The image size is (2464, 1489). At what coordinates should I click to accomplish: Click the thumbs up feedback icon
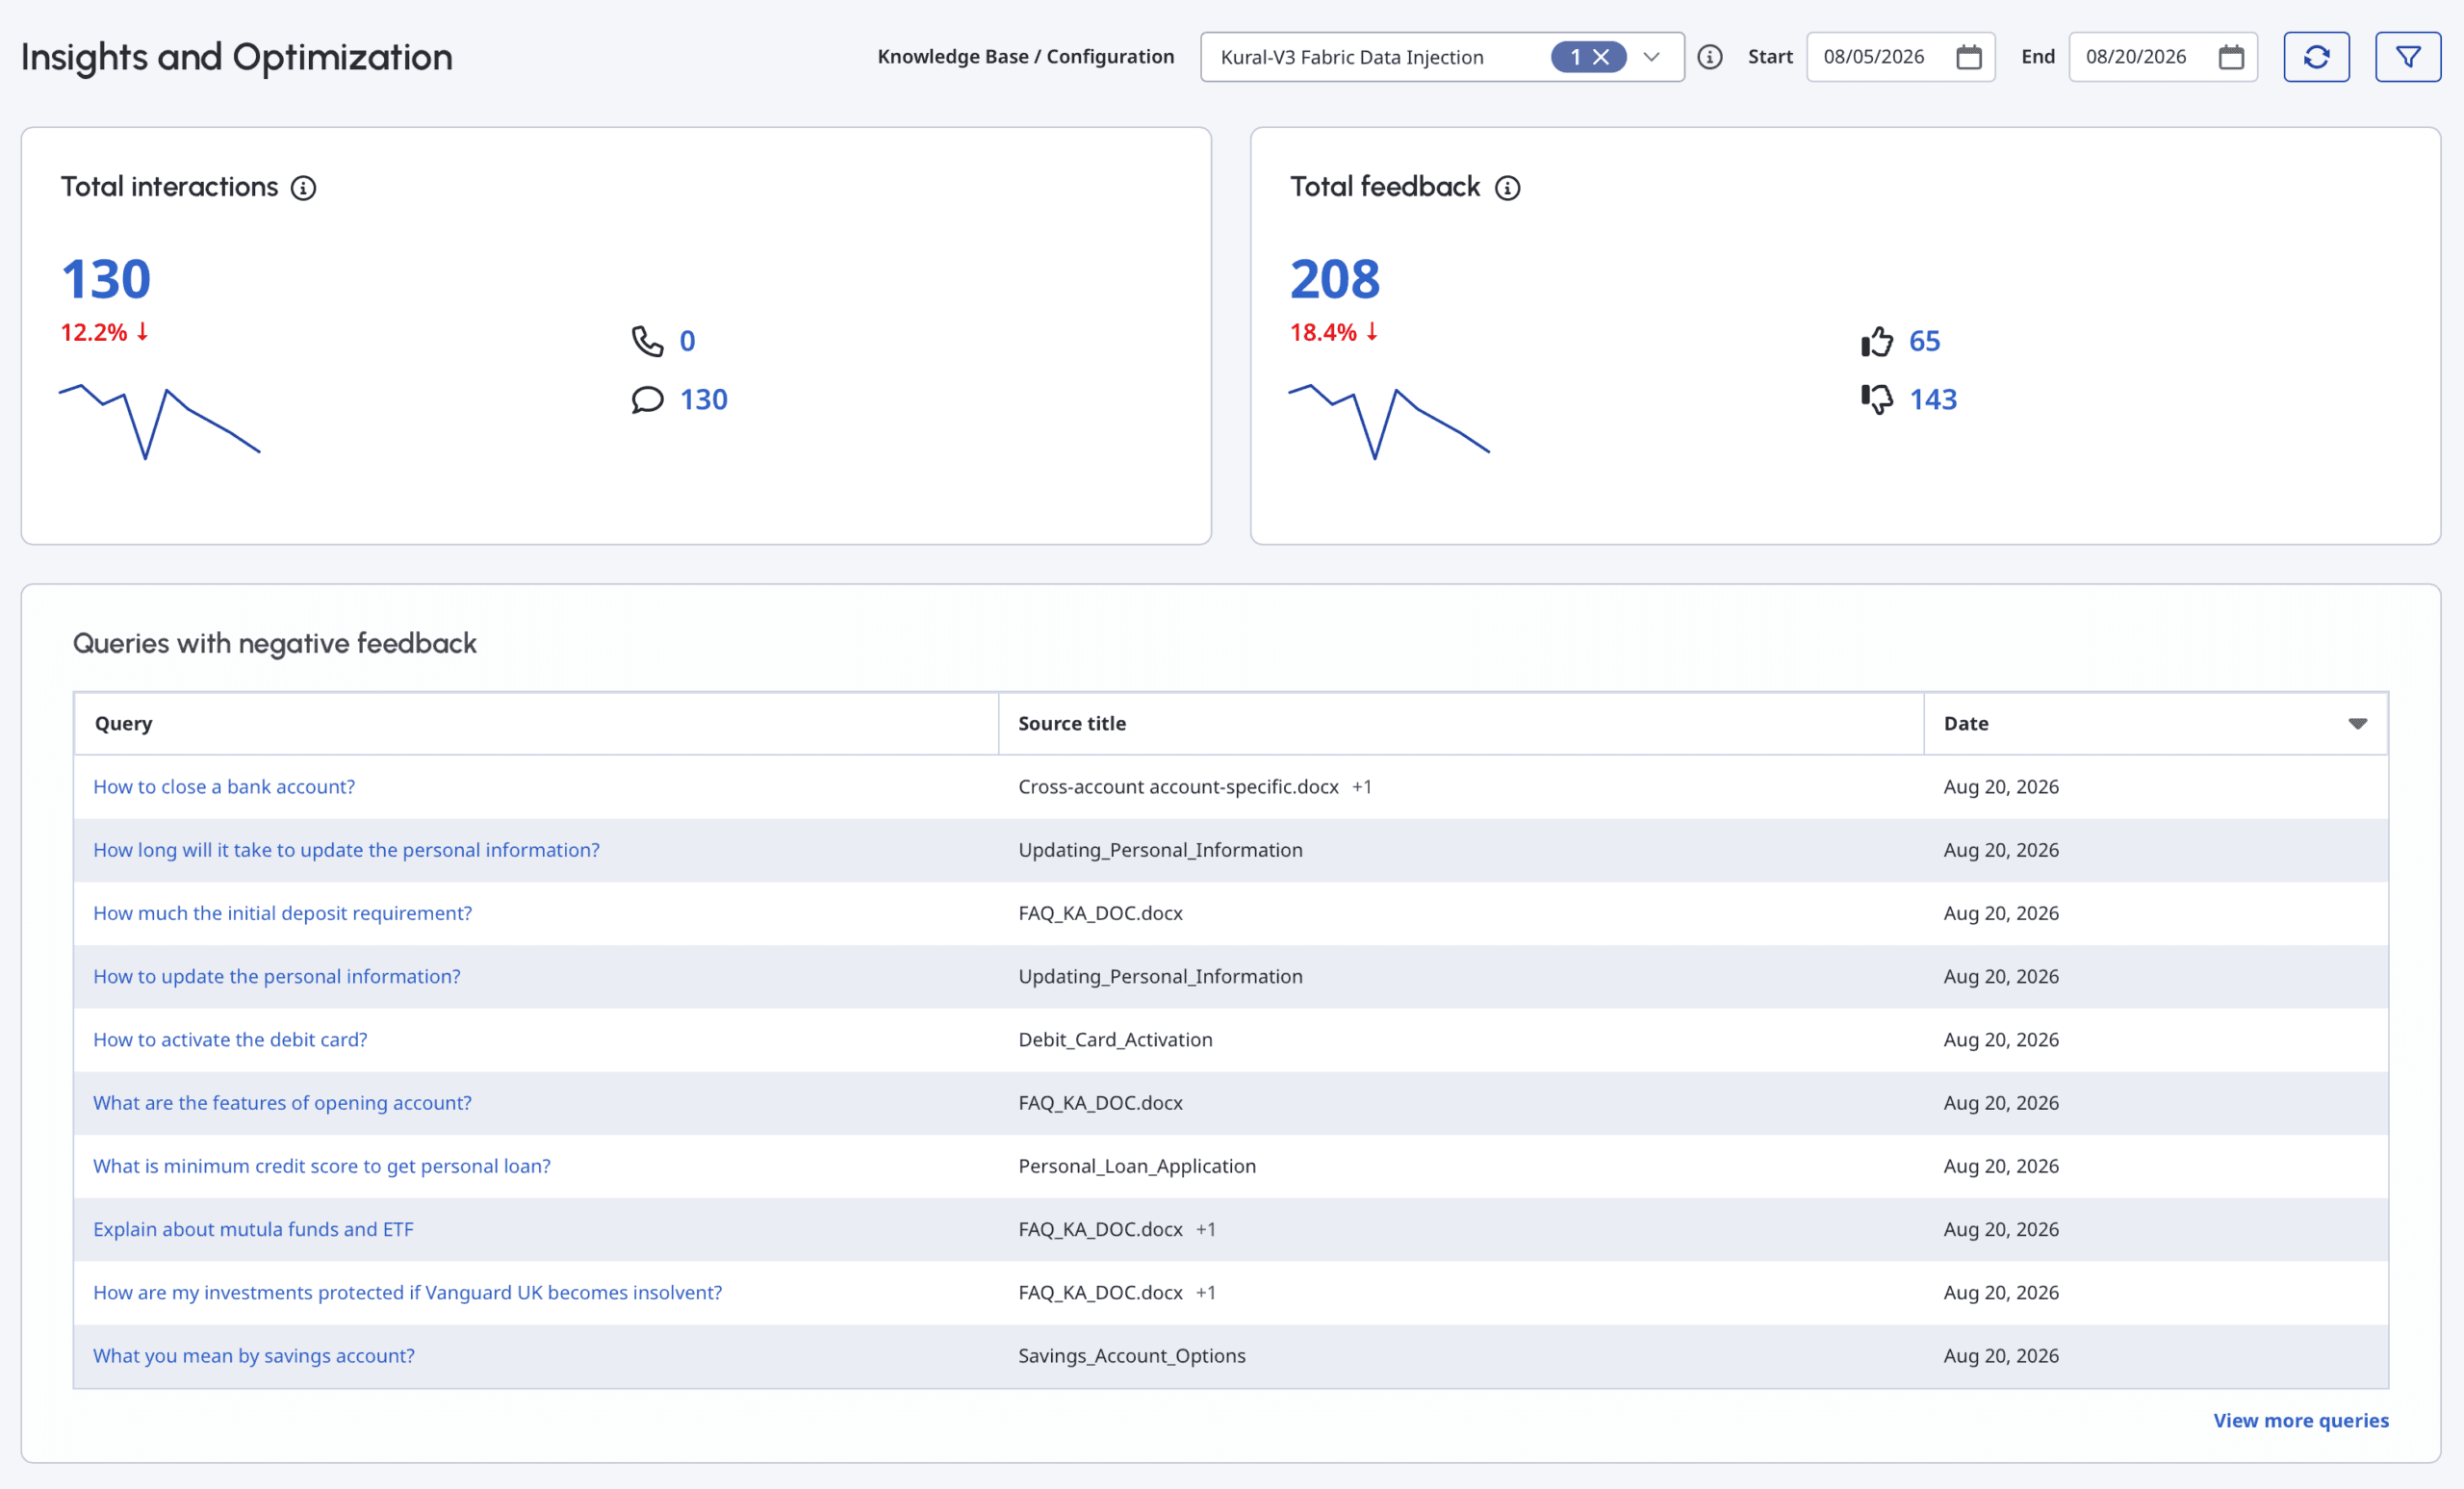(x=1877, y=341)
